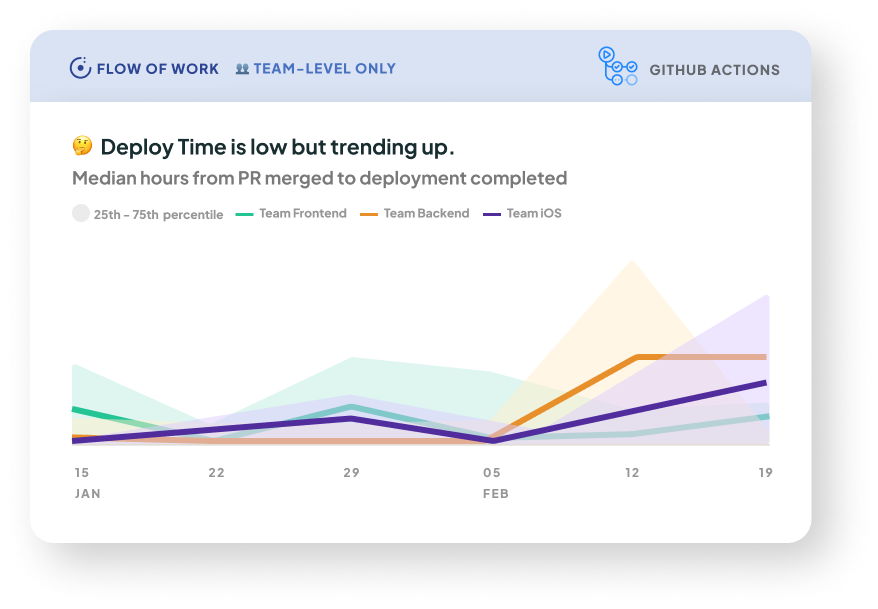Select the 22 date axis marker
This screenshot has width=878, height=609.
[216, 473]
